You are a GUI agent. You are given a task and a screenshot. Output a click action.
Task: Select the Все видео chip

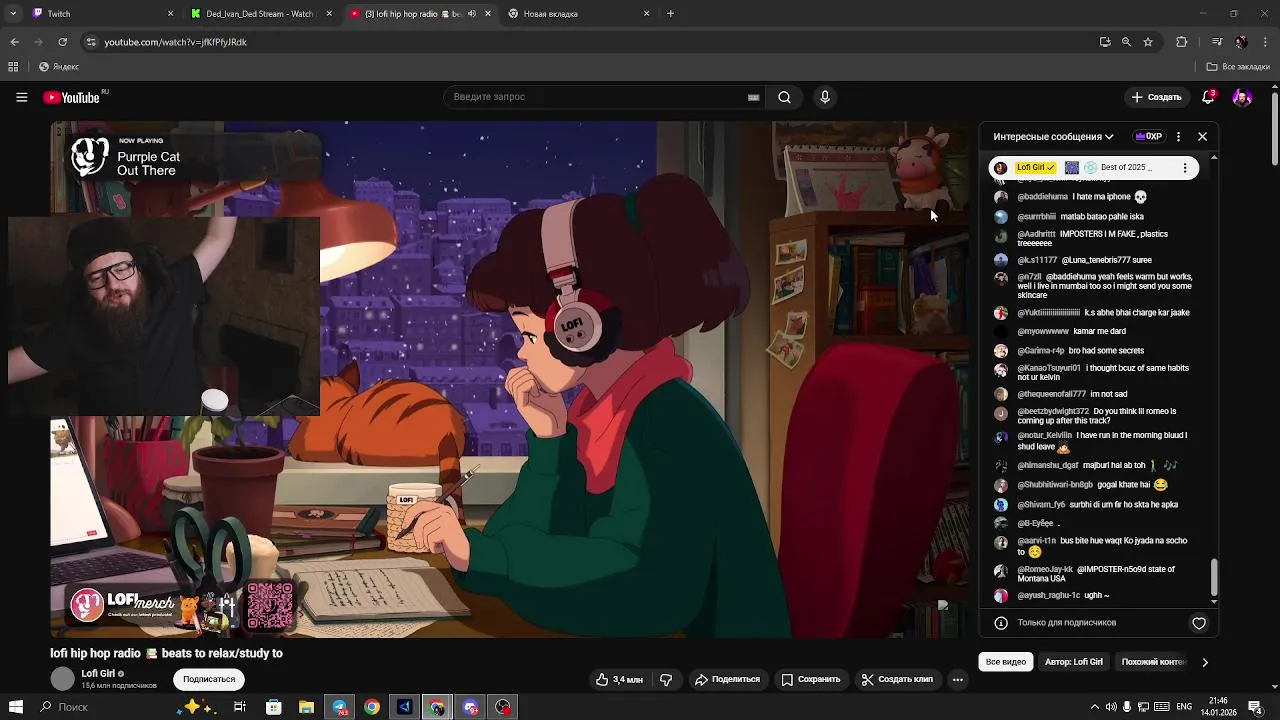(x=1006, y=662)
